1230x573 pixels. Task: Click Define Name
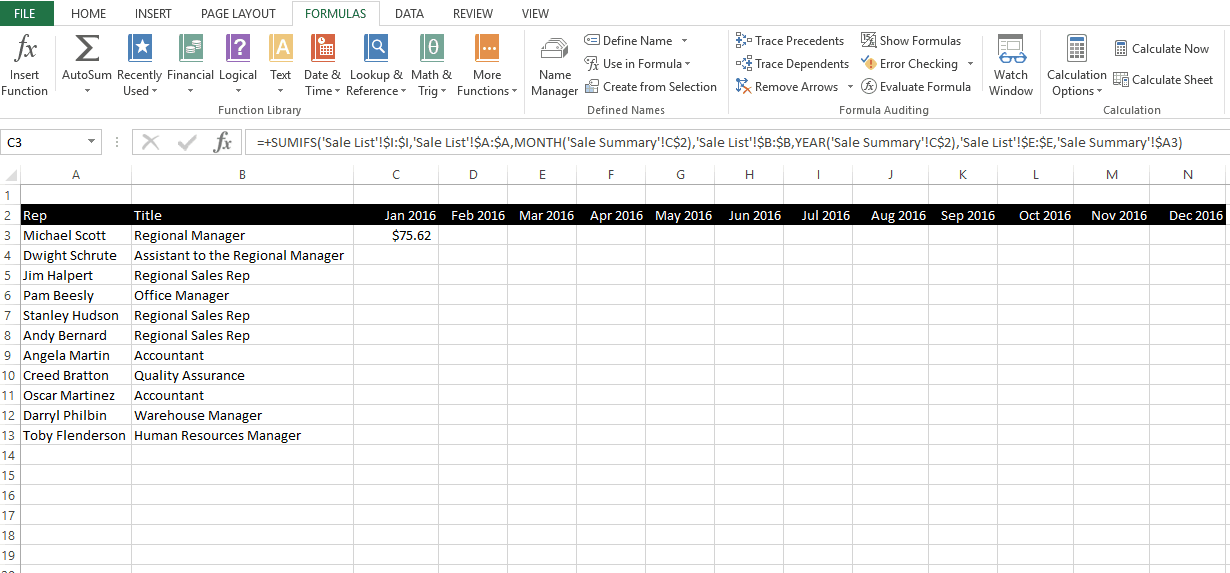pos(628,41)
